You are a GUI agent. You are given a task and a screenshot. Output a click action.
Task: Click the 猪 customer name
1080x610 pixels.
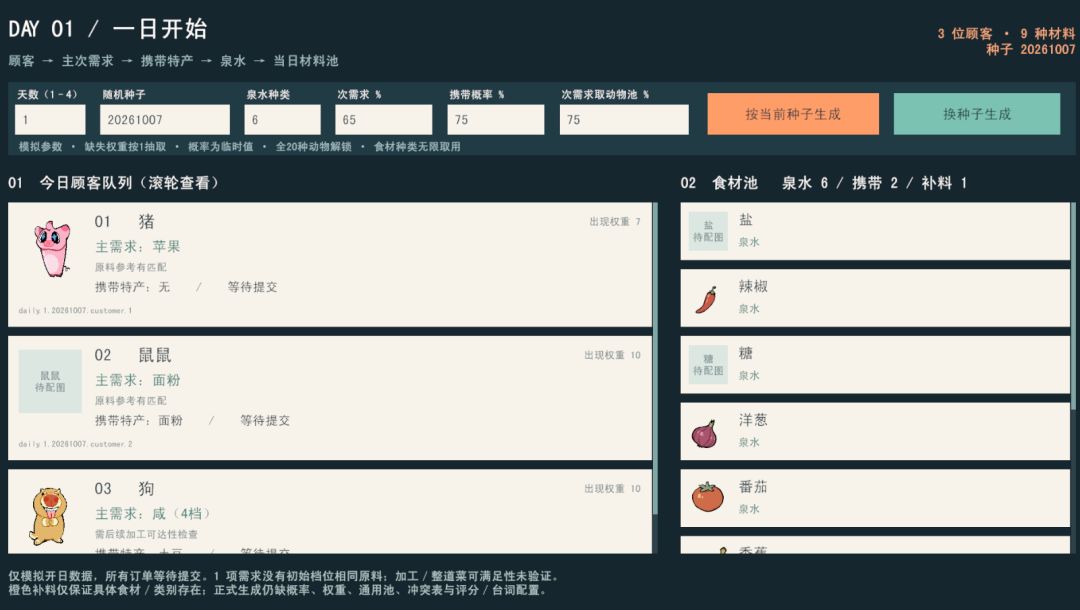(146, 222)
